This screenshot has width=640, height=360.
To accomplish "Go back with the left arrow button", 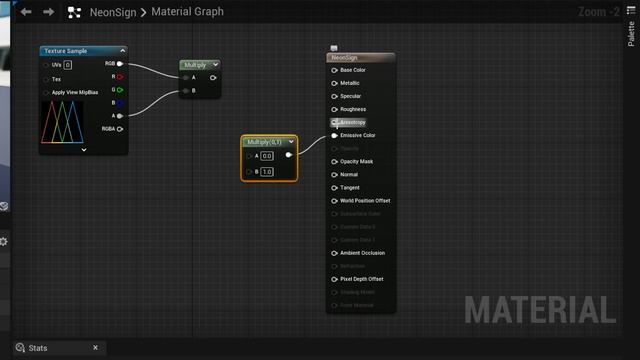I will (x=26, y=12).
